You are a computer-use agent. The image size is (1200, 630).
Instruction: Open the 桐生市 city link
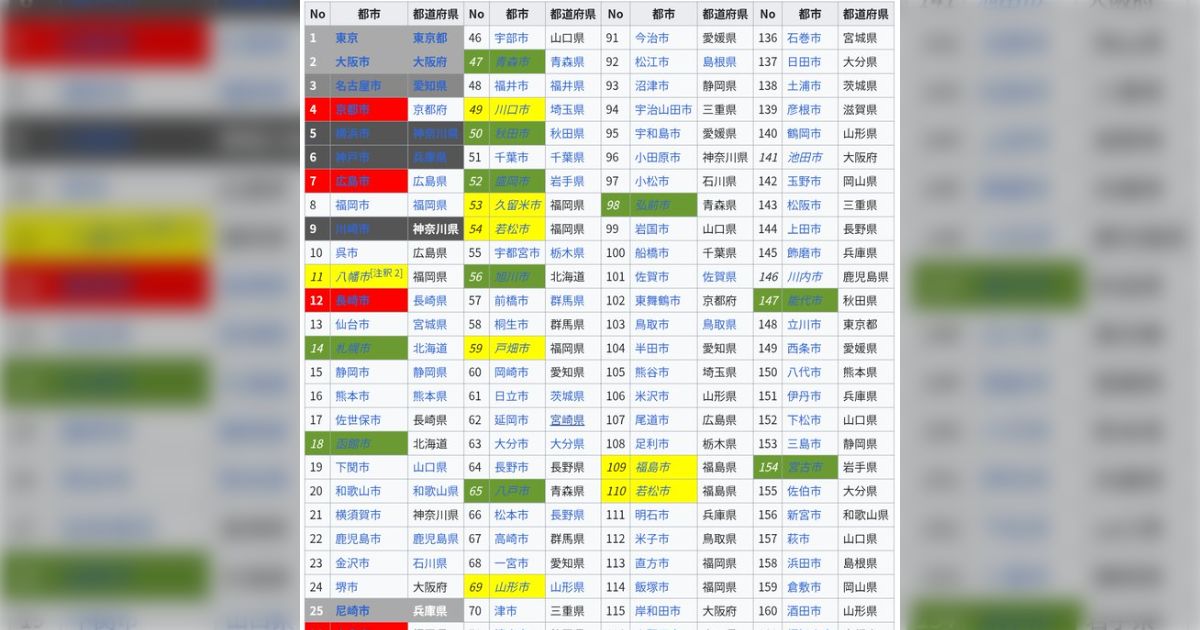tap(512, 325)
